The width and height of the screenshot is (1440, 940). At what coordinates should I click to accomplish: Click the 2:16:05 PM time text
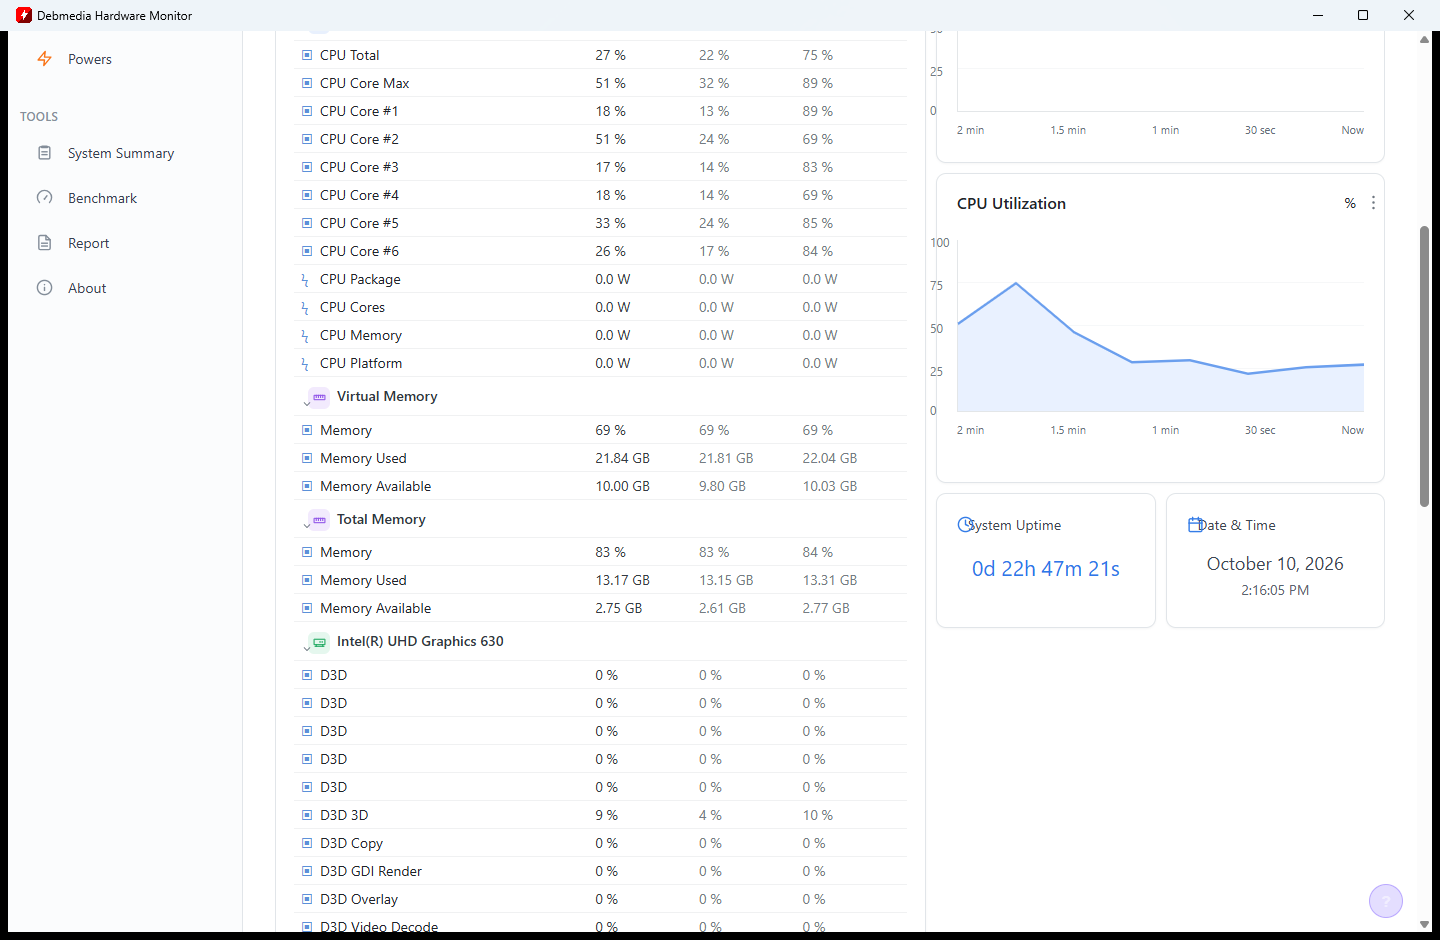click(1275, 590)
